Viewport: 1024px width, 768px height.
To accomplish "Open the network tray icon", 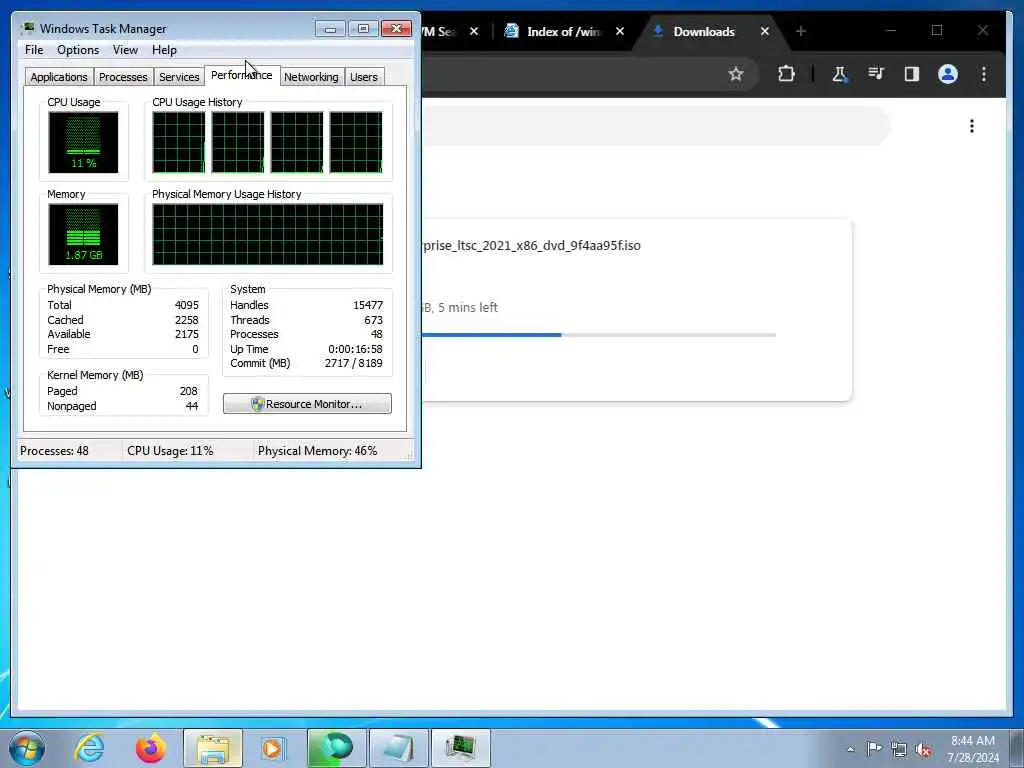I will 899,749.
